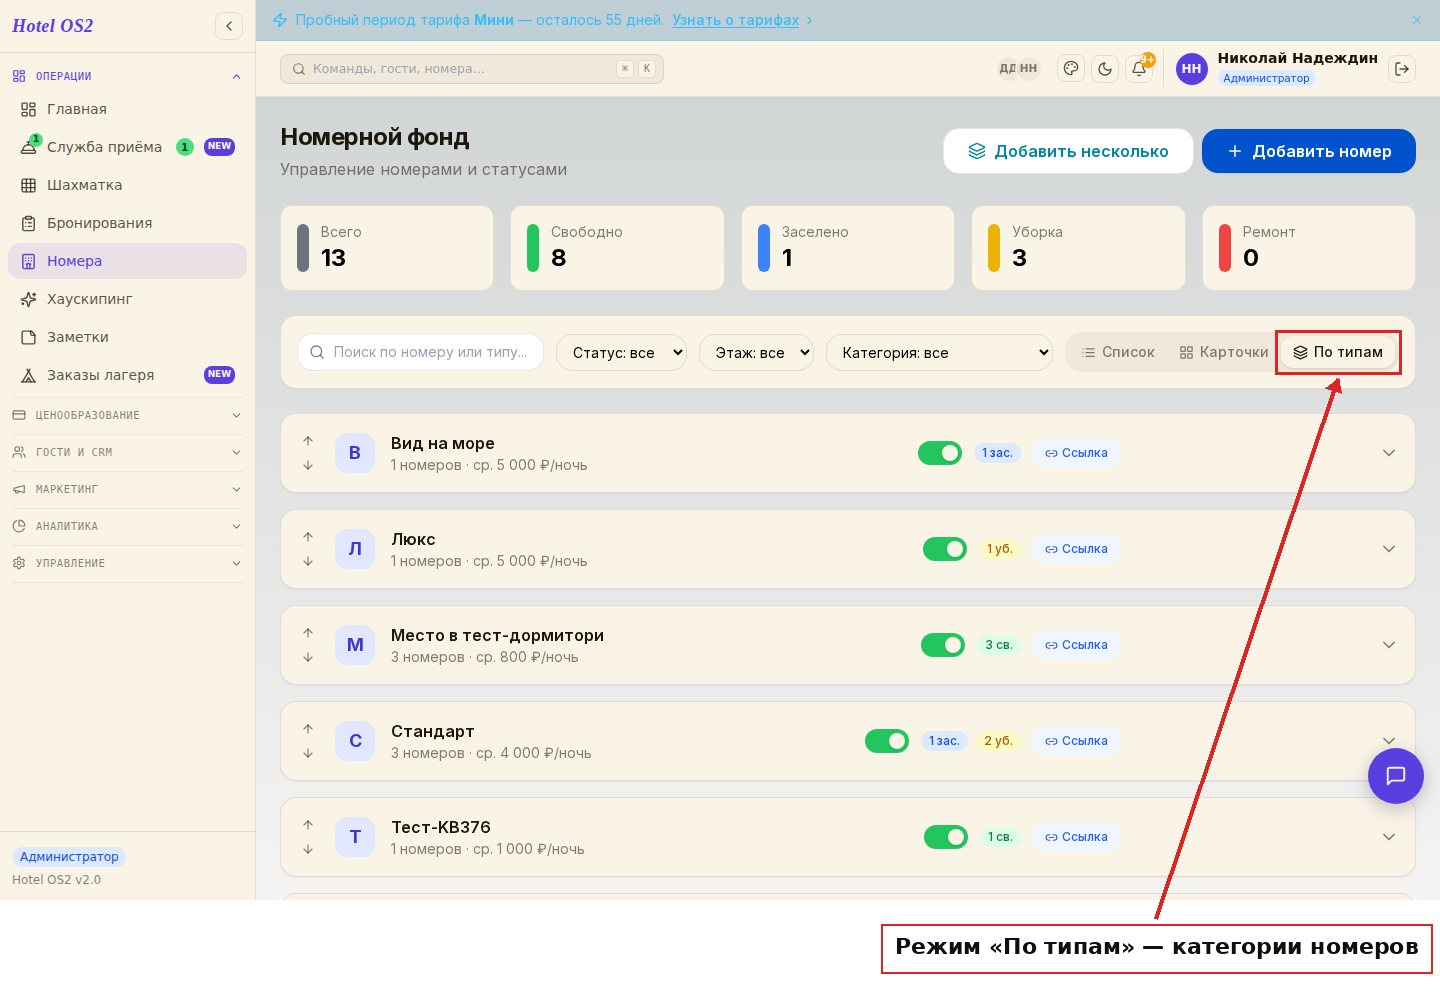1440x997 pixels.
Task: Expand the Тест-КВ376 row
Action: [x=1389, y=837]
